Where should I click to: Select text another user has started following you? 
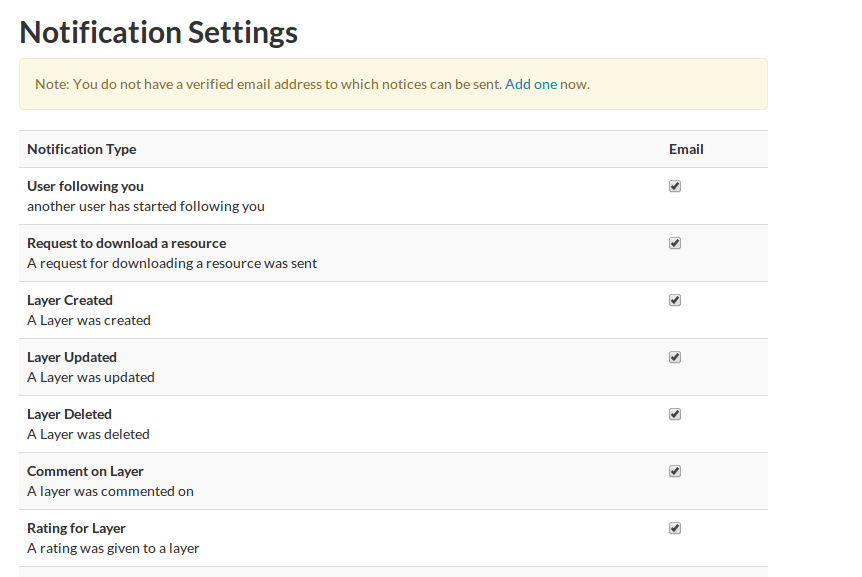coord(146,207)
